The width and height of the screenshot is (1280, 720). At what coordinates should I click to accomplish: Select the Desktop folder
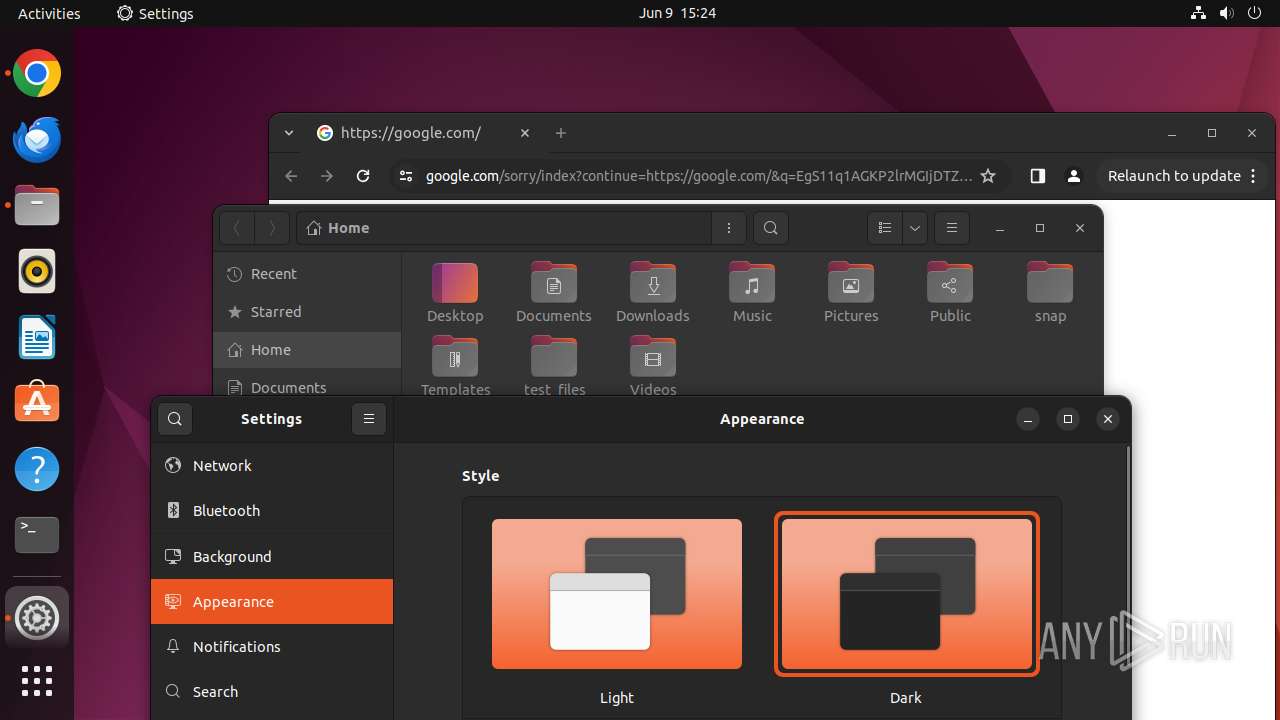455,292
